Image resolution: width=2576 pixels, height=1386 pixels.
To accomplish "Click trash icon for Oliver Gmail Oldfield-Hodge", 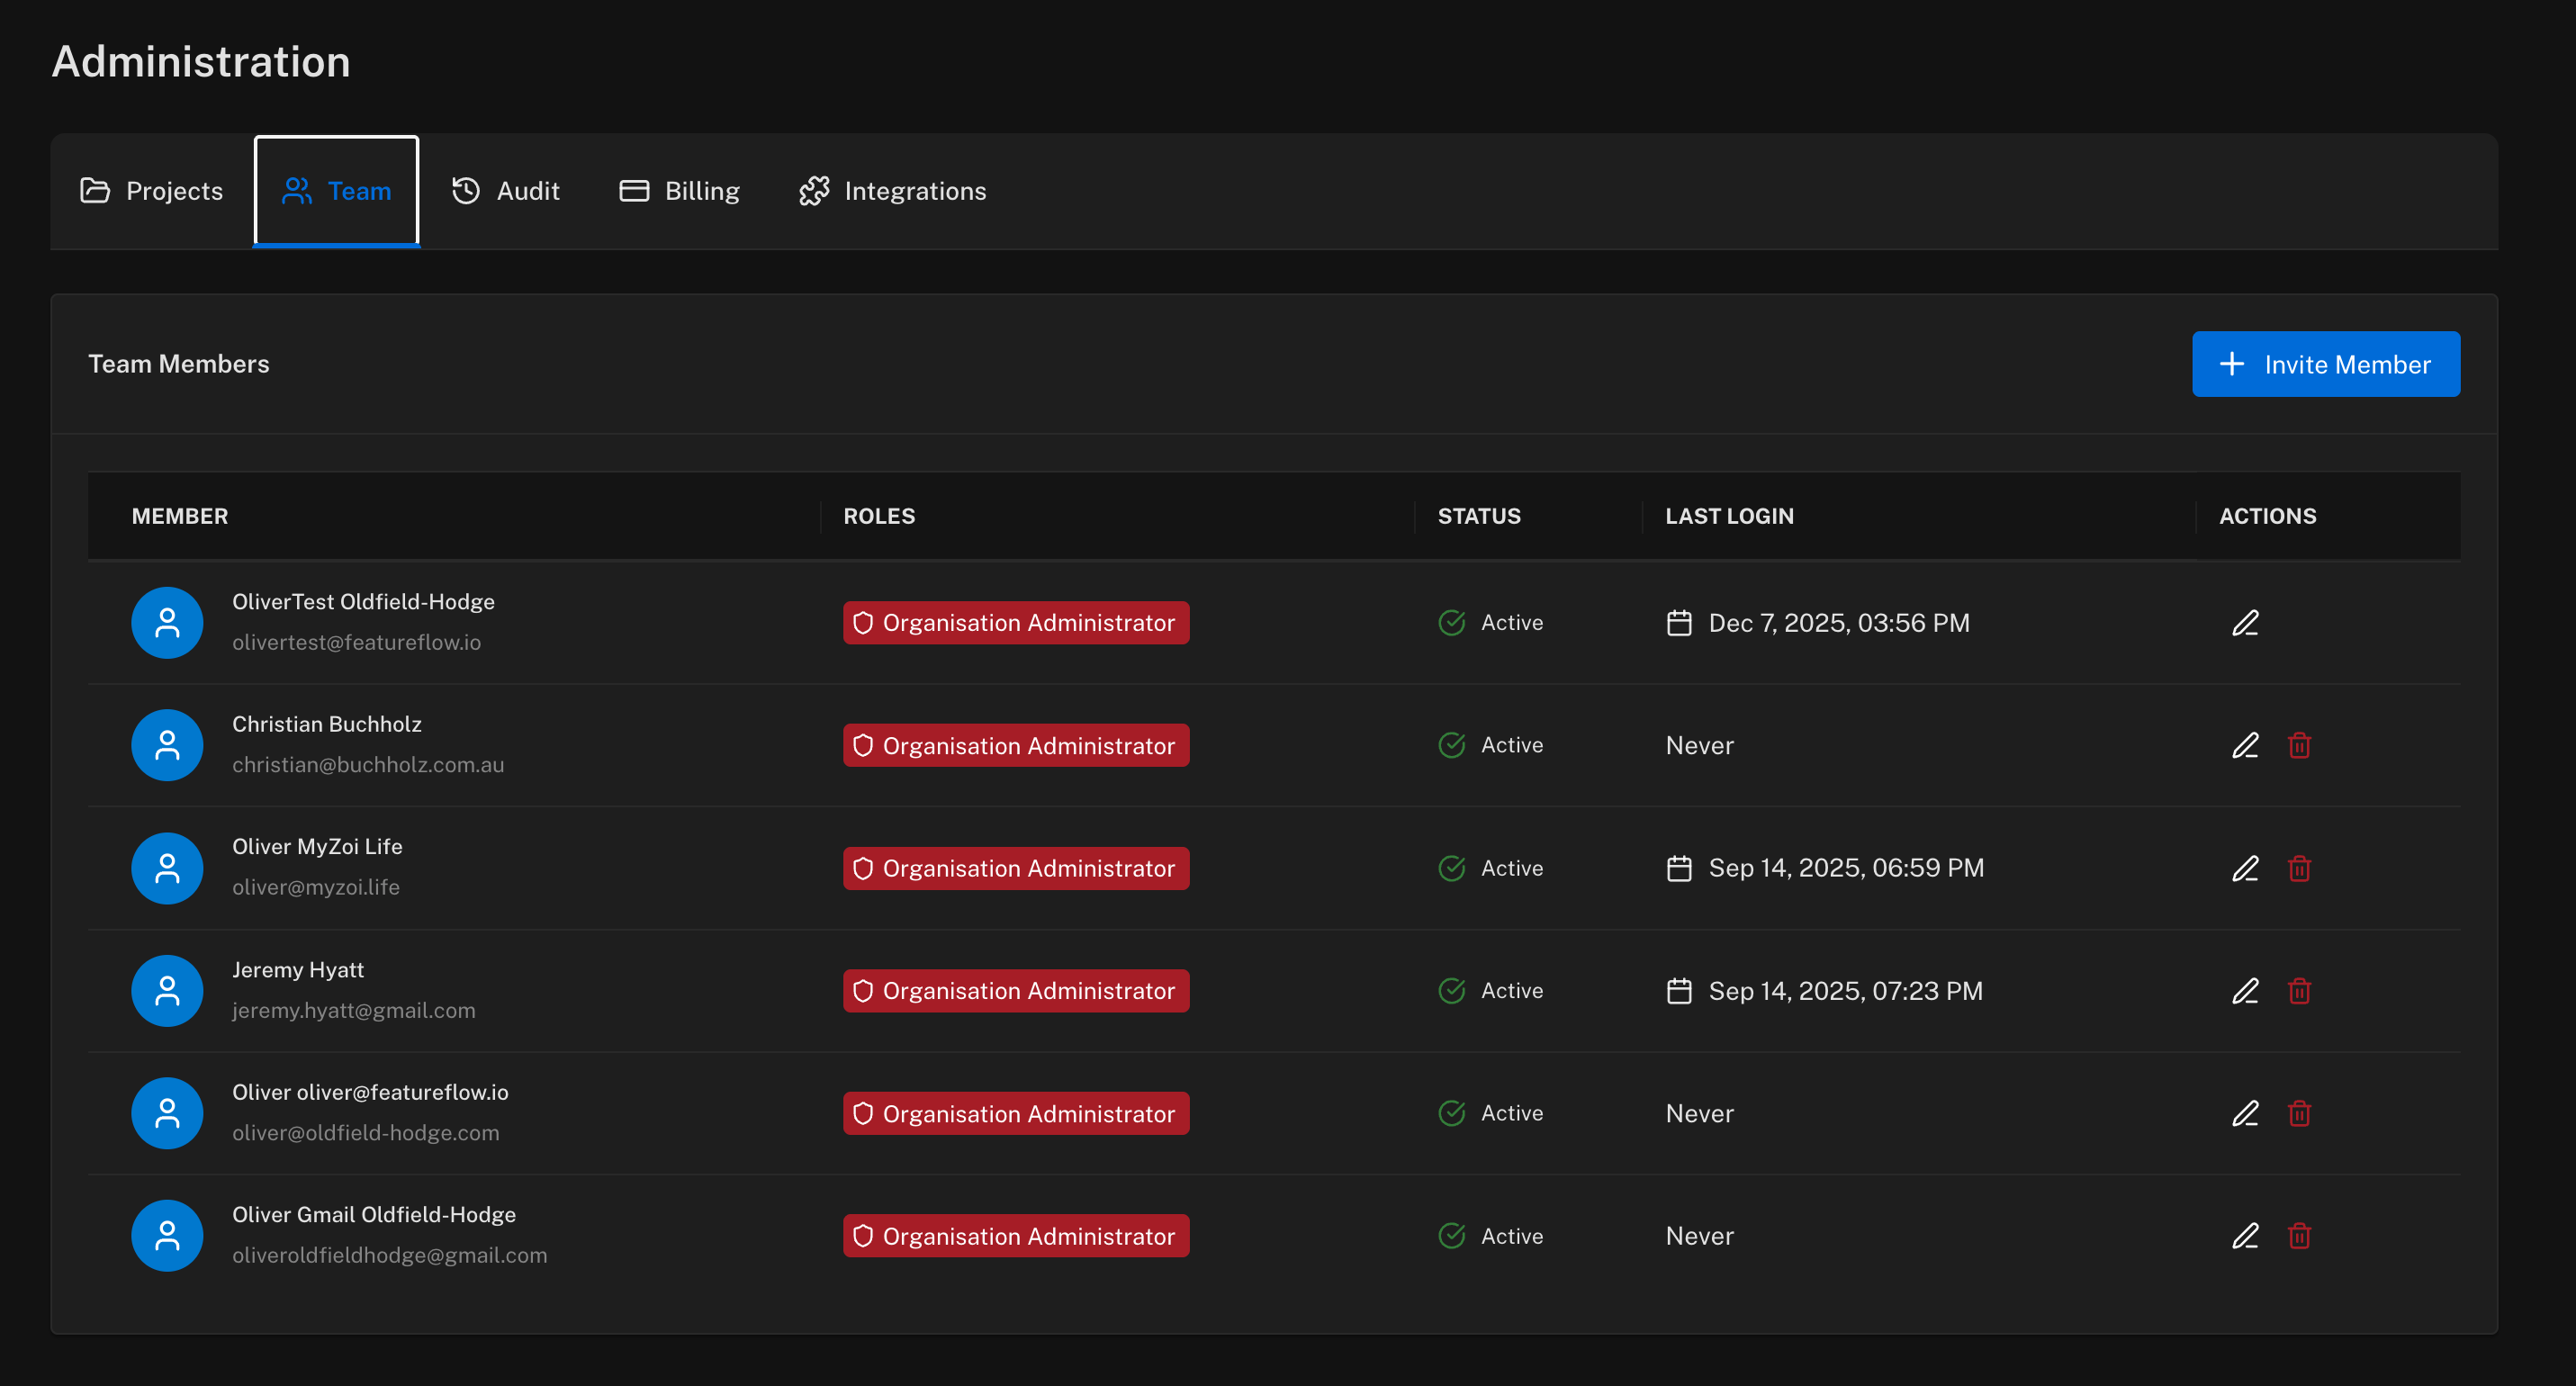I will click(x=2299, y=1236).
